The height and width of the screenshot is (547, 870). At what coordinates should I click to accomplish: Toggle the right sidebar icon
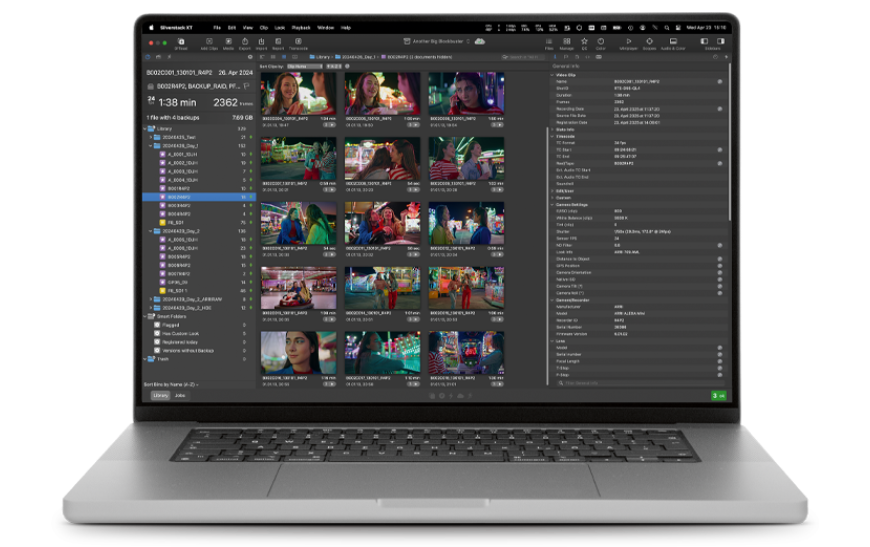[x=721, y=41]
